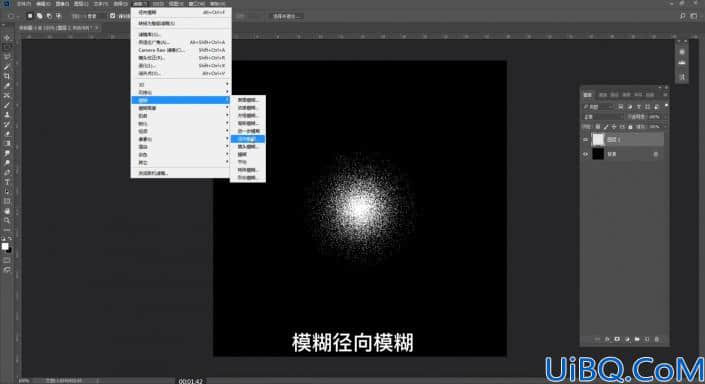Click Create New Group folder icon
The width and height of the screenshot is (705, 384).
tap(637, 339)
